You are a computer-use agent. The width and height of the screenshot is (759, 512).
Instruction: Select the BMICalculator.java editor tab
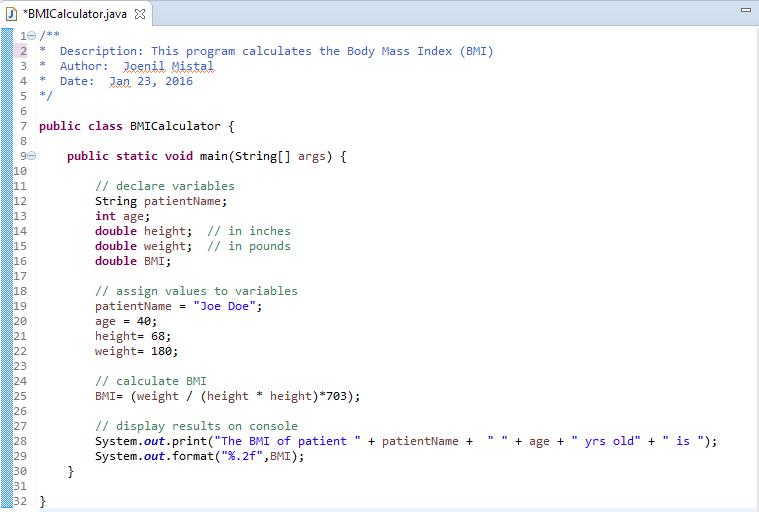(75, 14)
